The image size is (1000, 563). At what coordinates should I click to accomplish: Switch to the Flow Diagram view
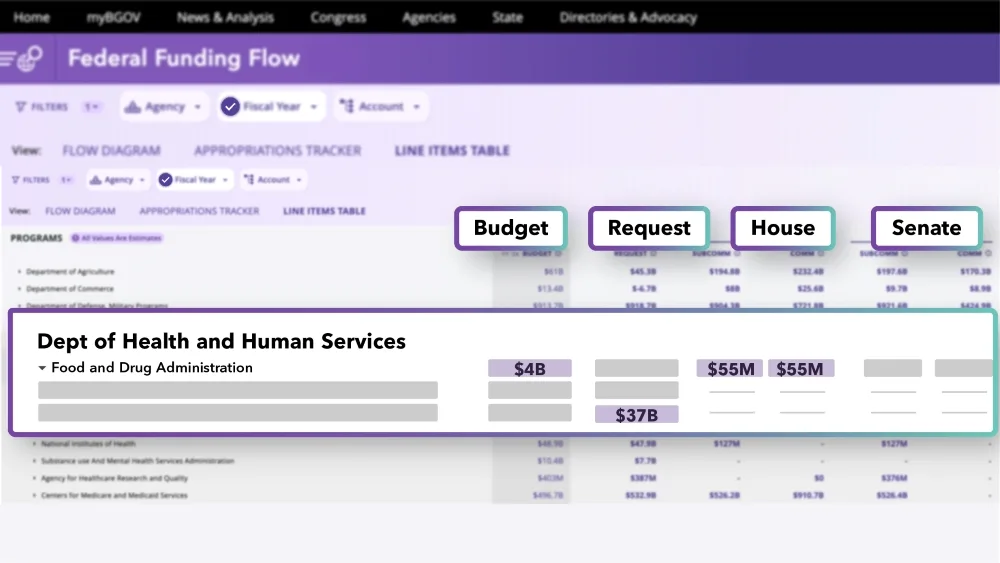click(112, 150)
